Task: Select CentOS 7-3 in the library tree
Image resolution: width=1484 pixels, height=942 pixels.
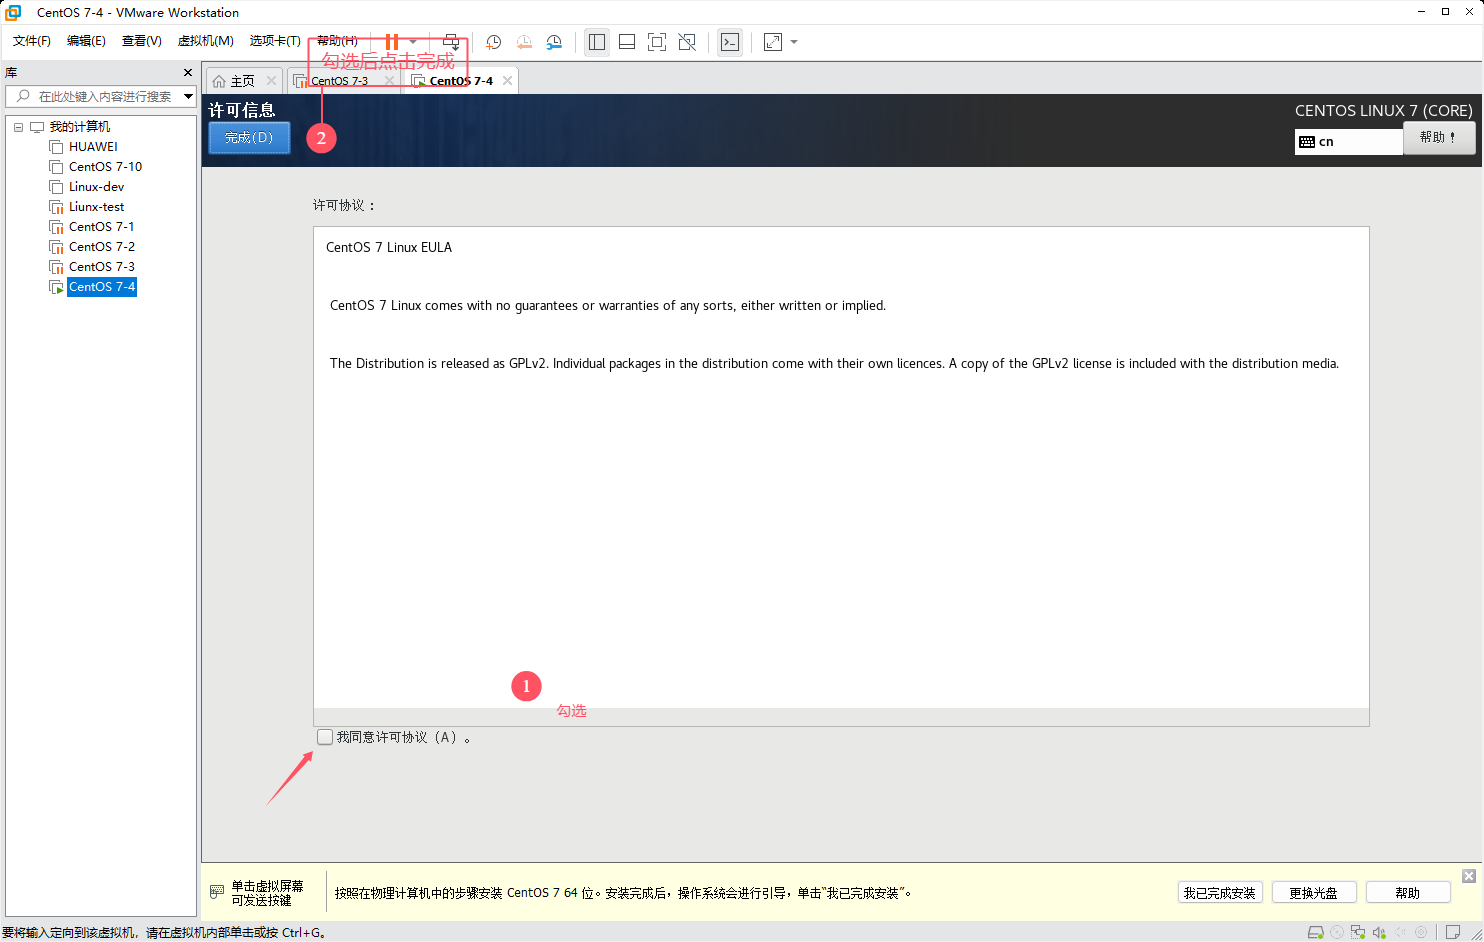Action: coord(101,267)
